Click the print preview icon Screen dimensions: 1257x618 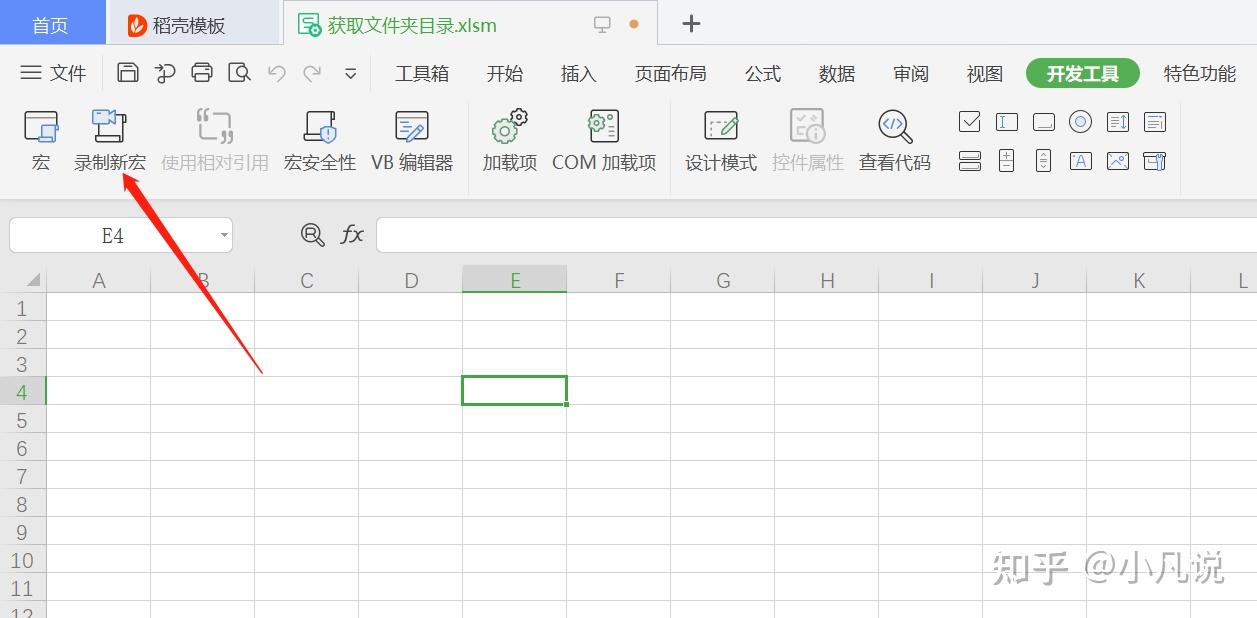coord(239,73)
